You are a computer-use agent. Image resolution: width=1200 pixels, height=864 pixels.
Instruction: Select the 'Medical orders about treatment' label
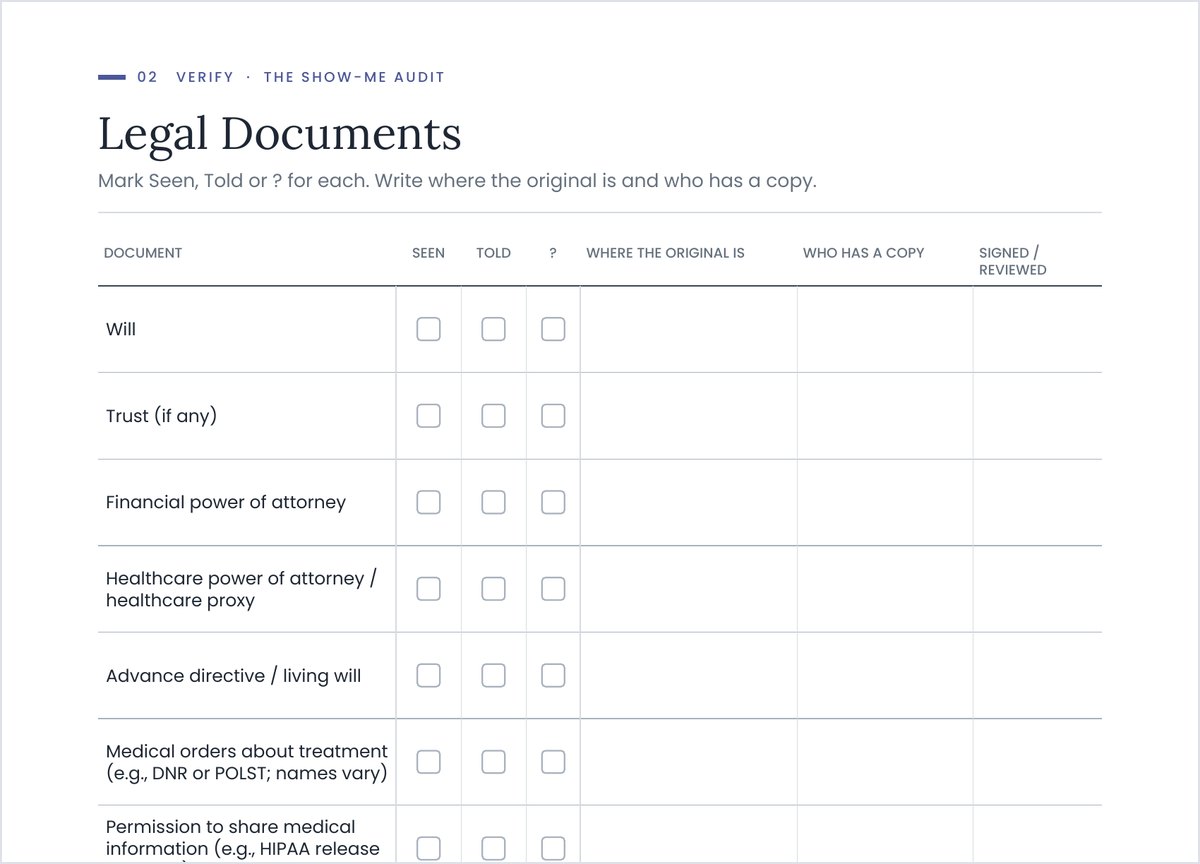click(x=247, y=762)
